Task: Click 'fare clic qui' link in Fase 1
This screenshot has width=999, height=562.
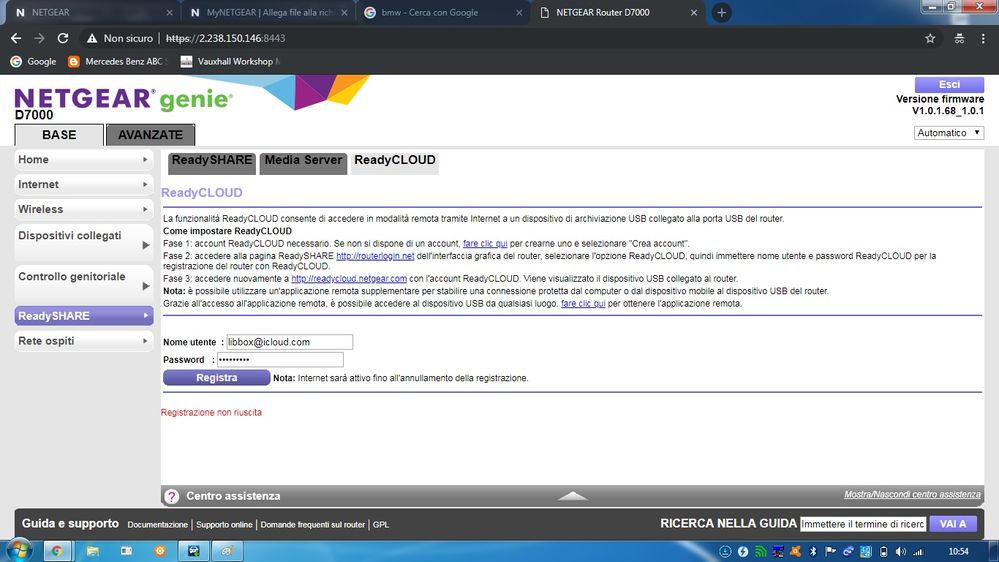Action: (x=485, y=243)
